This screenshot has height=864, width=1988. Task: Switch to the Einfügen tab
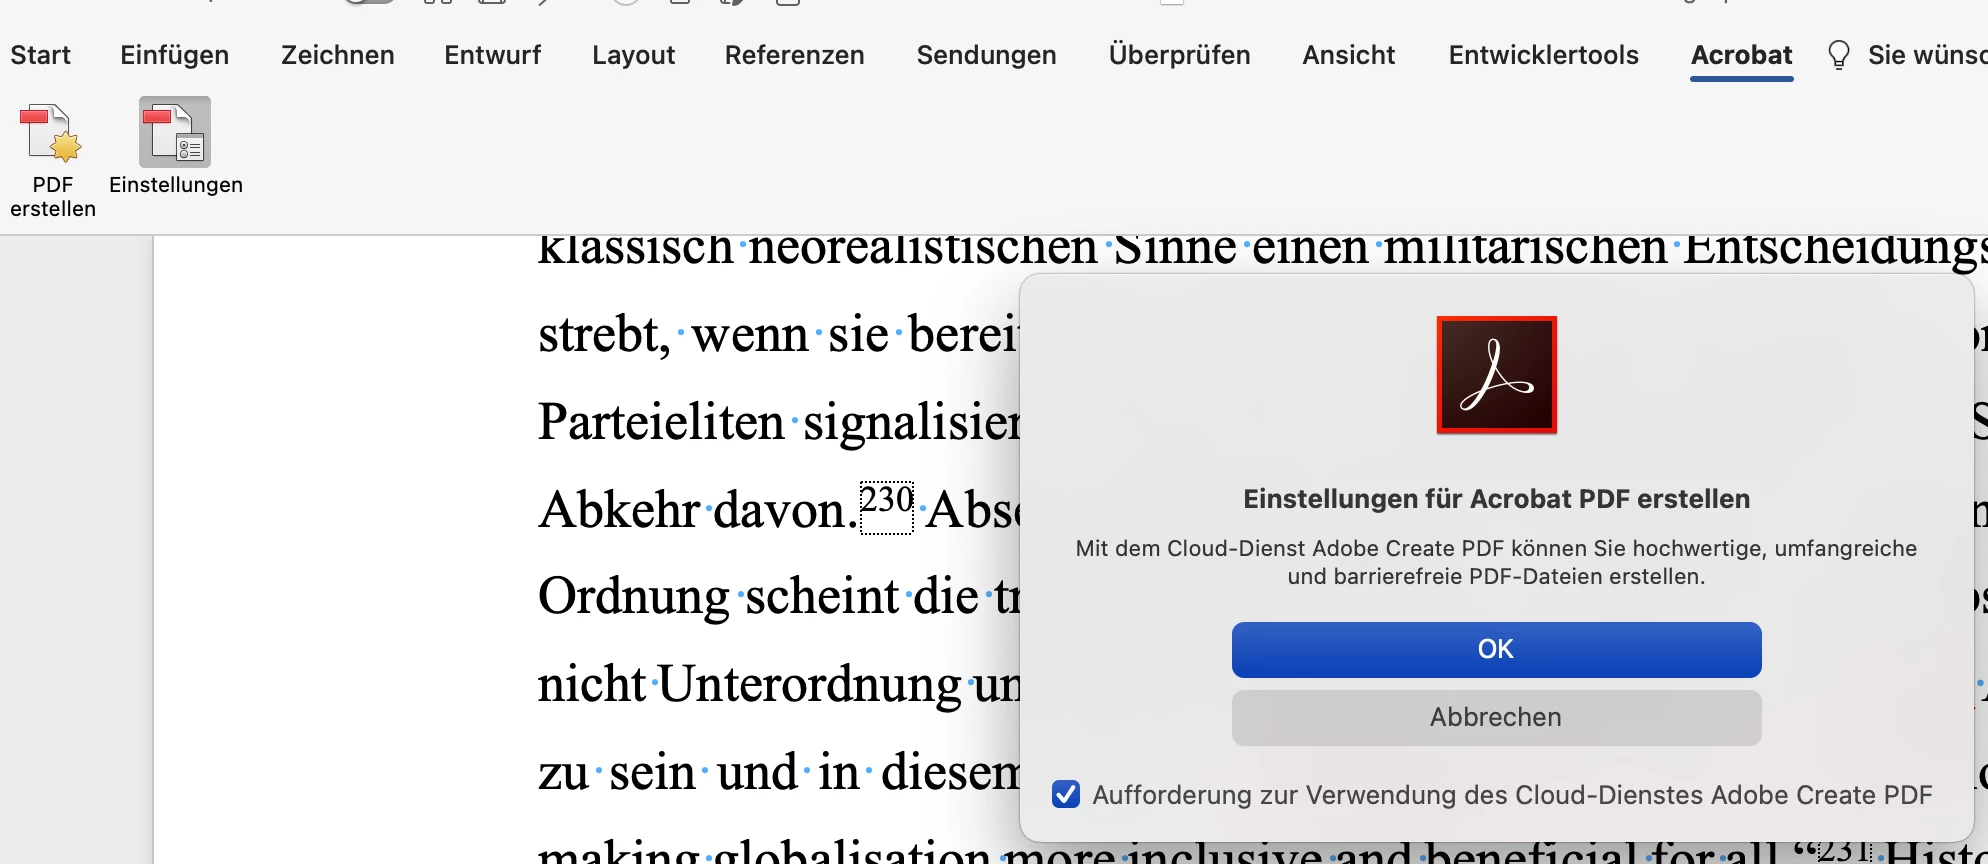[x=175, y=55]
